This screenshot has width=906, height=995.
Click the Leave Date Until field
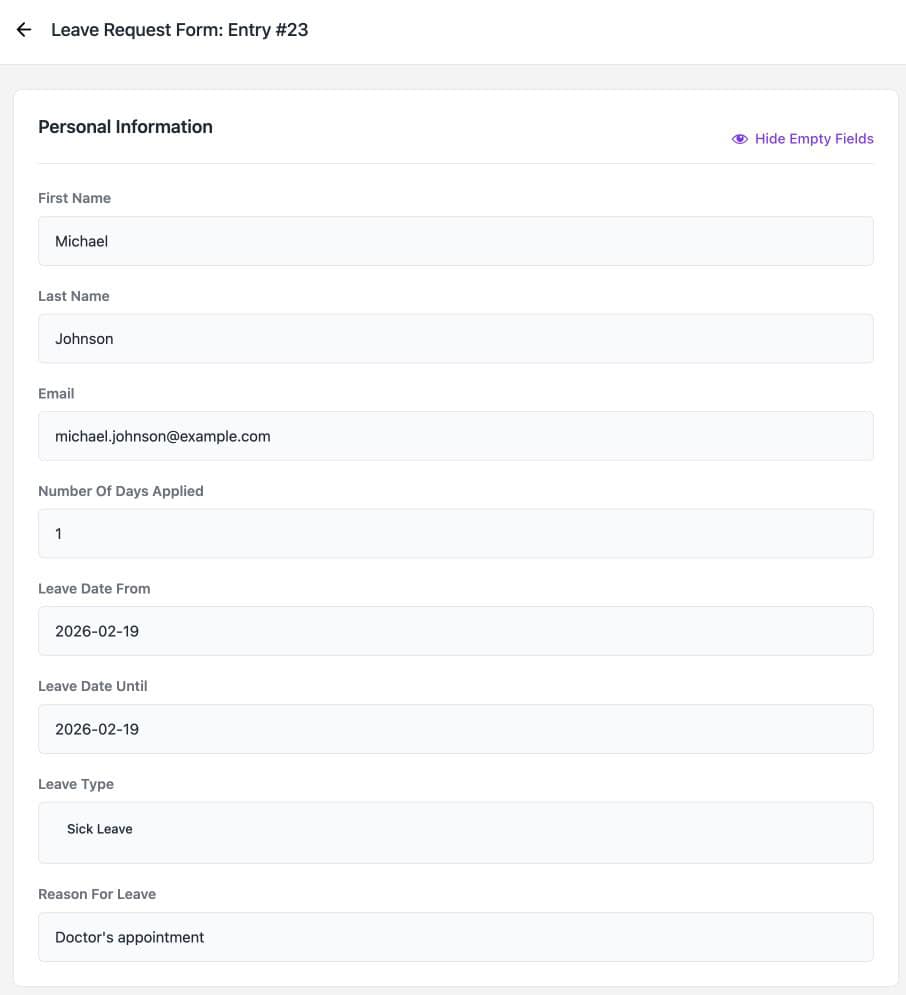click(456, 729)
